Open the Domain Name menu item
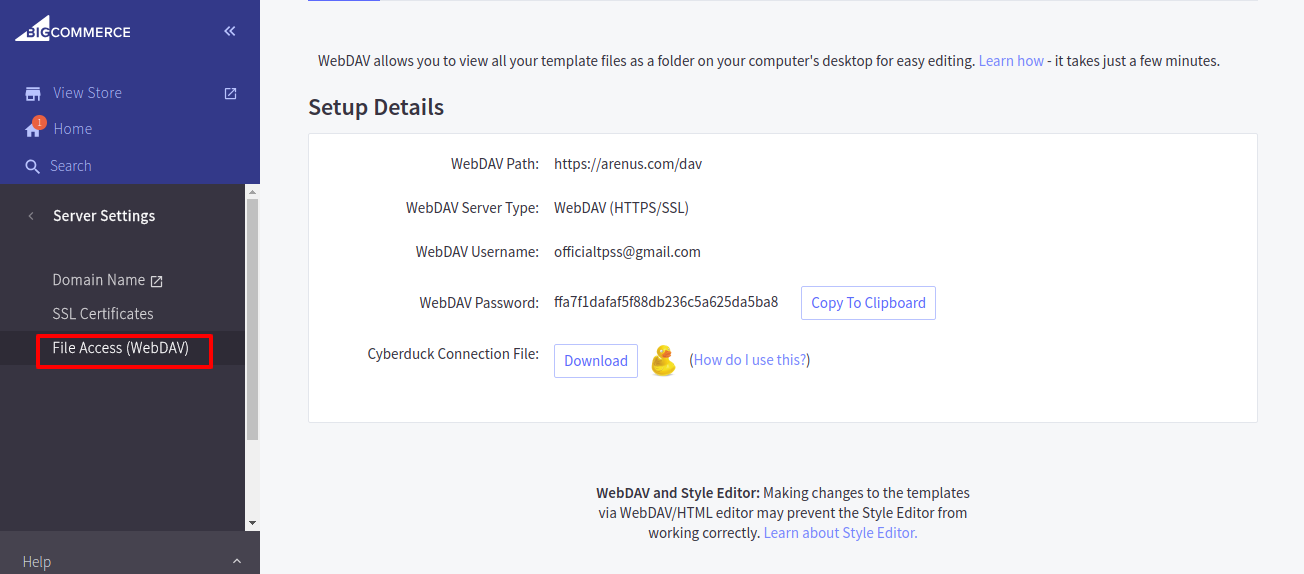The height and width of the screenshot is (574, 1304). pyautogui.click(x=98, y=280)
